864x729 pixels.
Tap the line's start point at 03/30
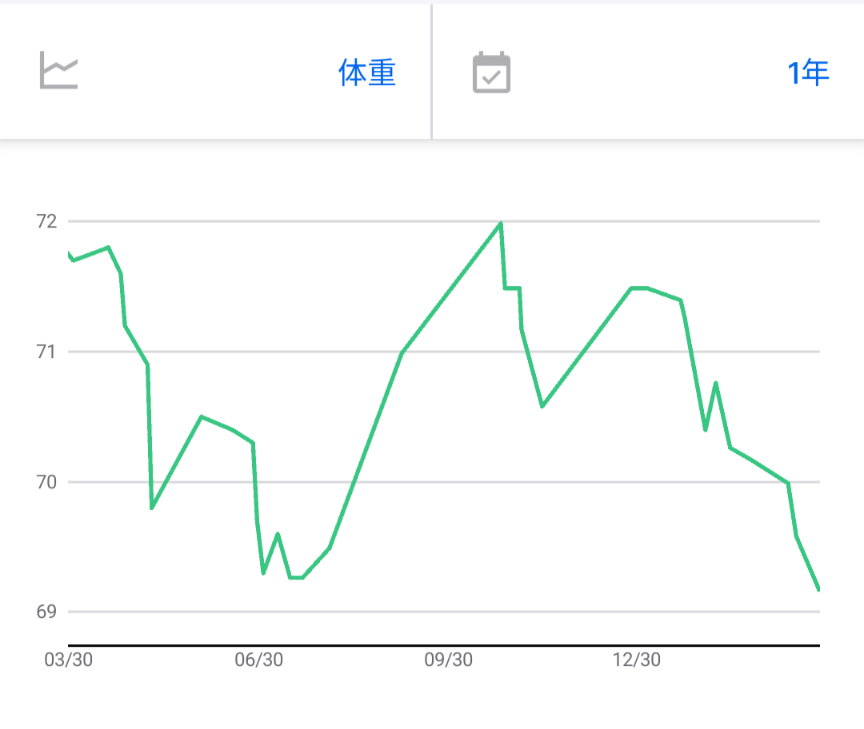point(70,256)
